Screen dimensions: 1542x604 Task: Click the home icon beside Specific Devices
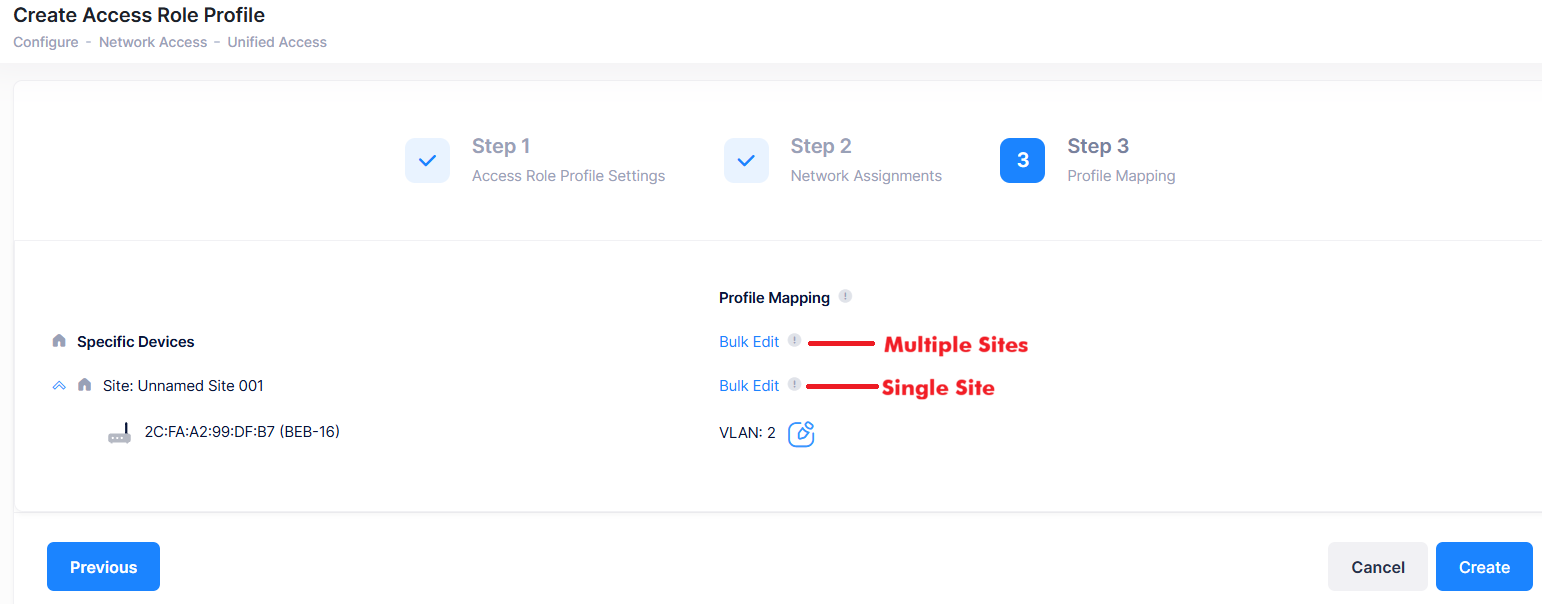(x=59, y=341)
